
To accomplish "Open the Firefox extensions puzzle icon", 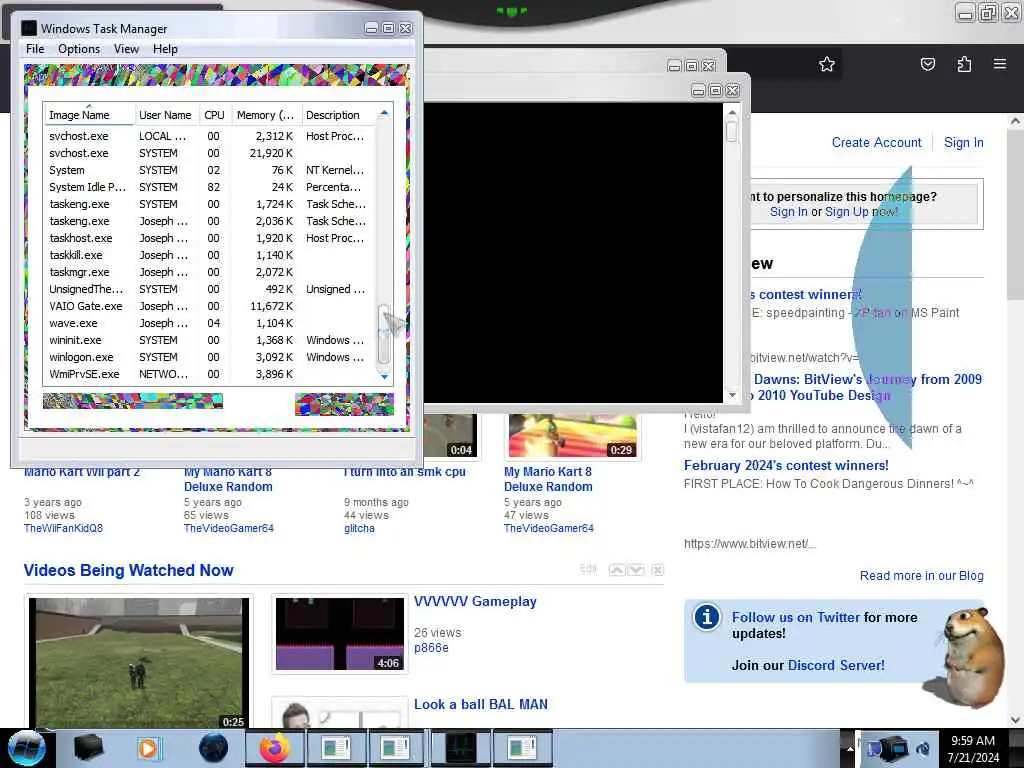I will 964,64.
